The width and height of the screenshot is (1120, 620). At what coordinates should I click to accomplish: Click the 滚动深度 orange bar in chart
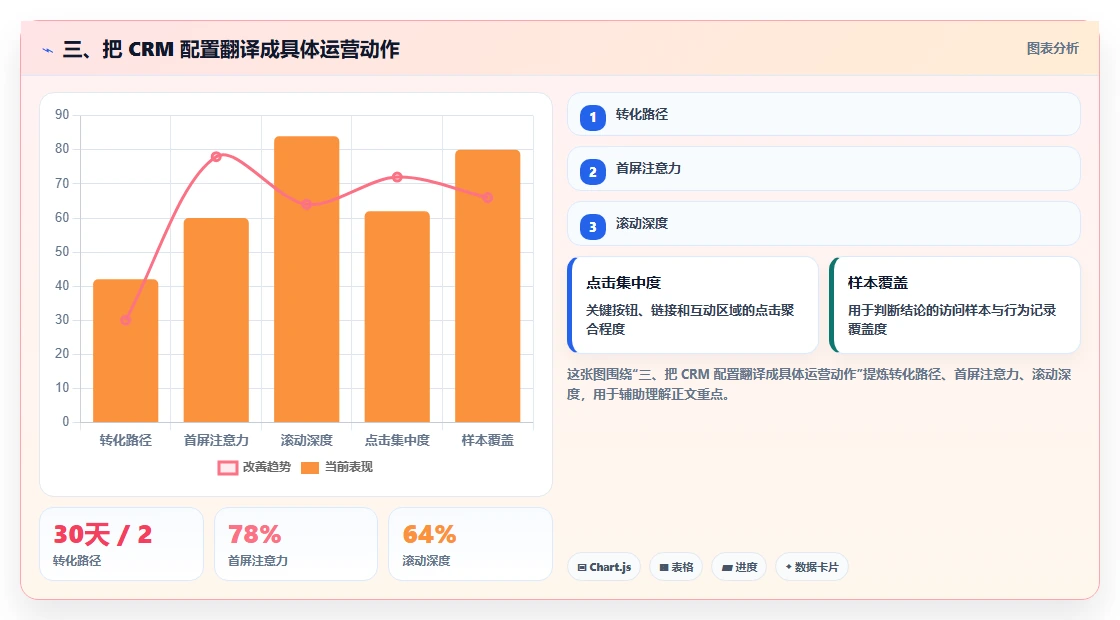click(306, 279)
